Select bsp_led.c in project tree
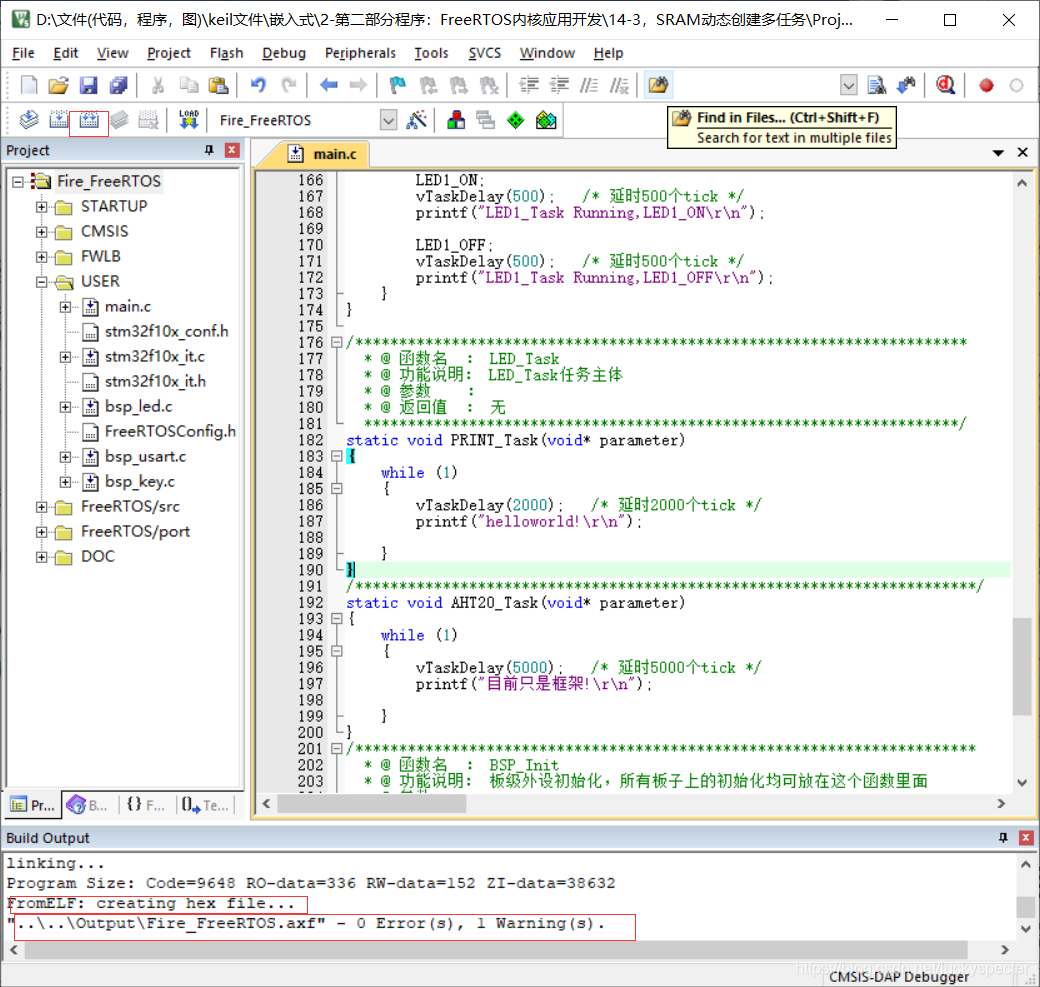Screen dimensions: 1040x987 139,407
